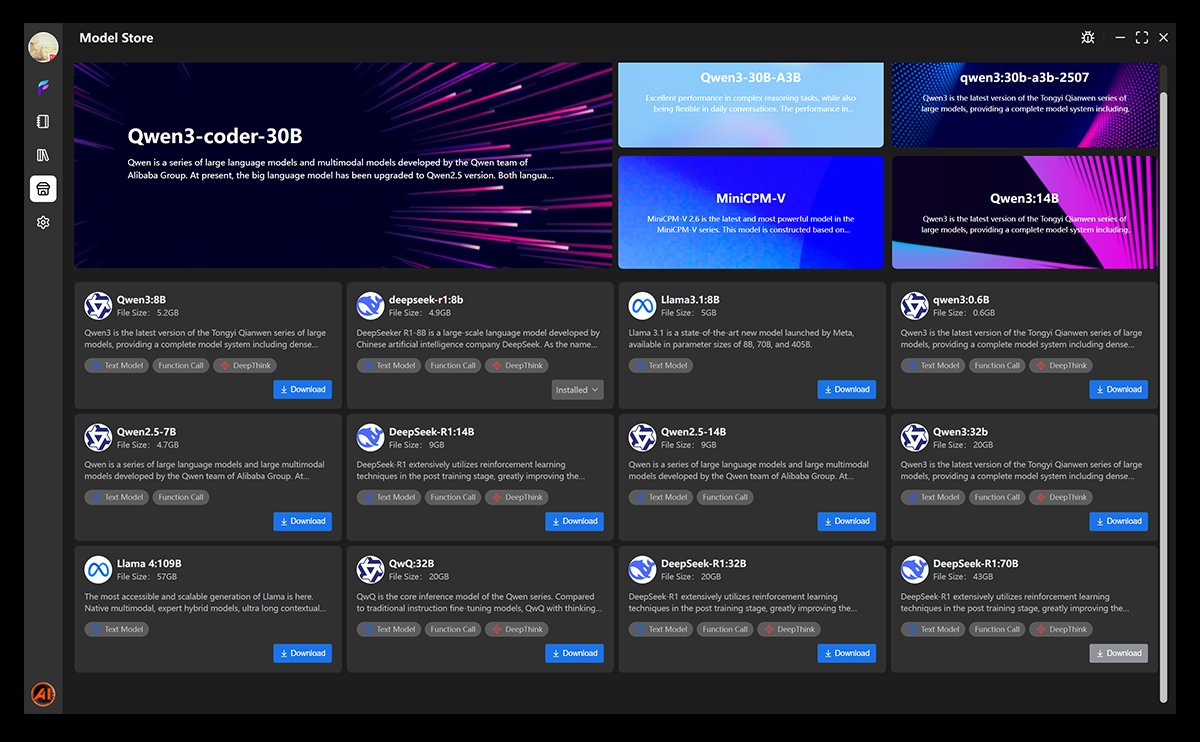This screenshot has width=1200, height=742.
Task: Download the QwQ:32B model
Action: (x=575, y=653)
